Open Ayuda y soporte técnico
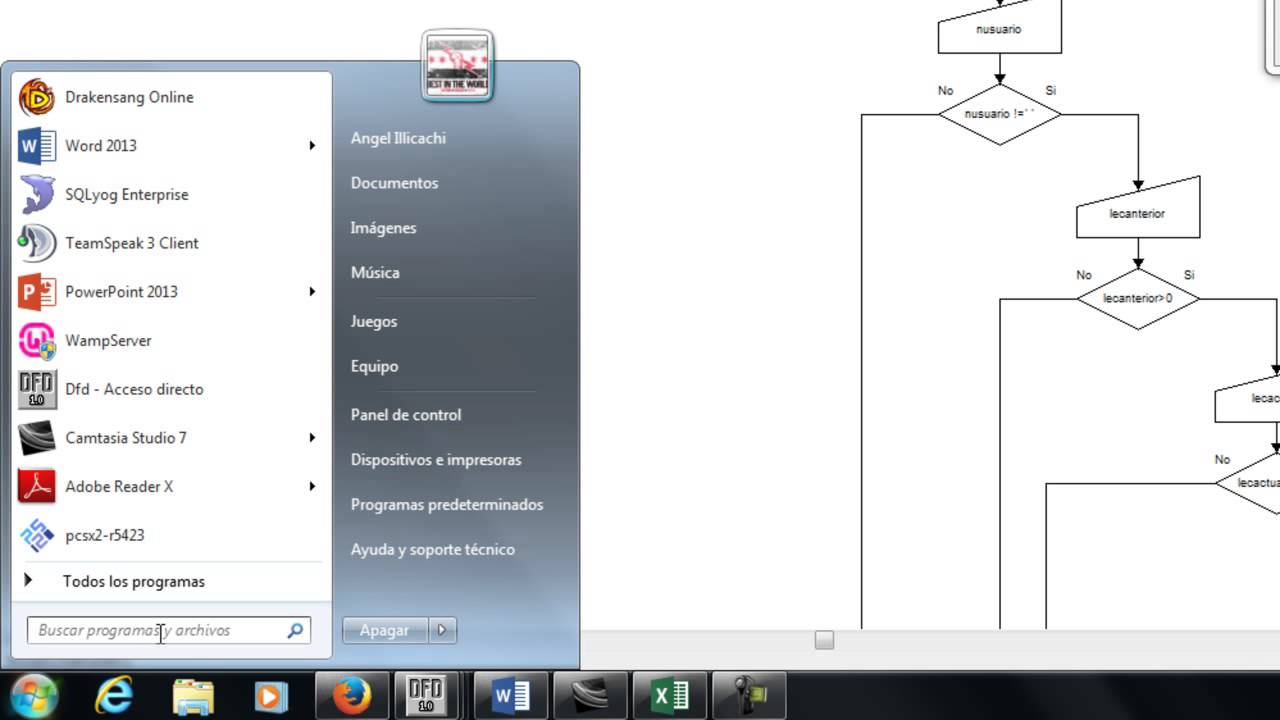Image resolution: width=1280 pixels, height=720 pixels. [432, 550]
